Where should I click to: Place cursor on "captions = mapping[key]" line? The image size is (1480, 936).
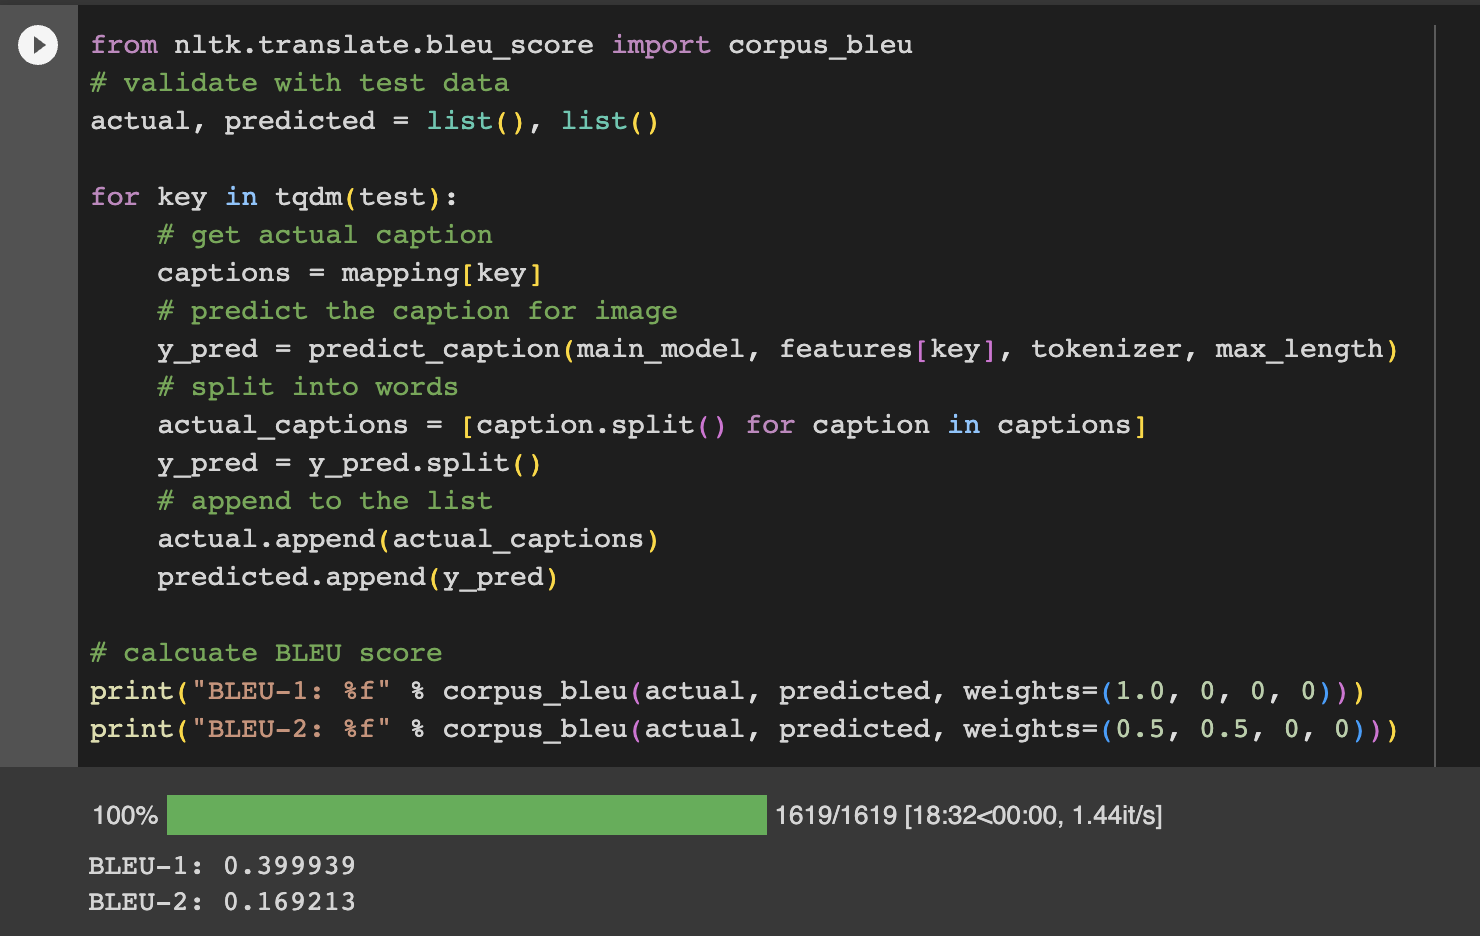click(350, 273)
